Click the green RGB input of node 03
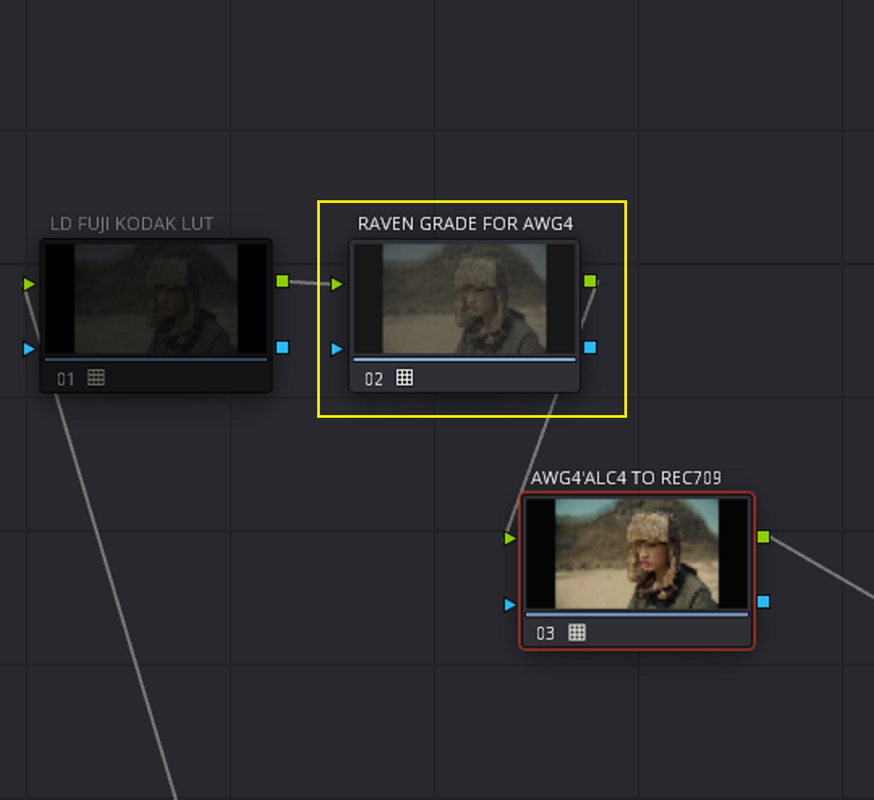 pos(509,539)
